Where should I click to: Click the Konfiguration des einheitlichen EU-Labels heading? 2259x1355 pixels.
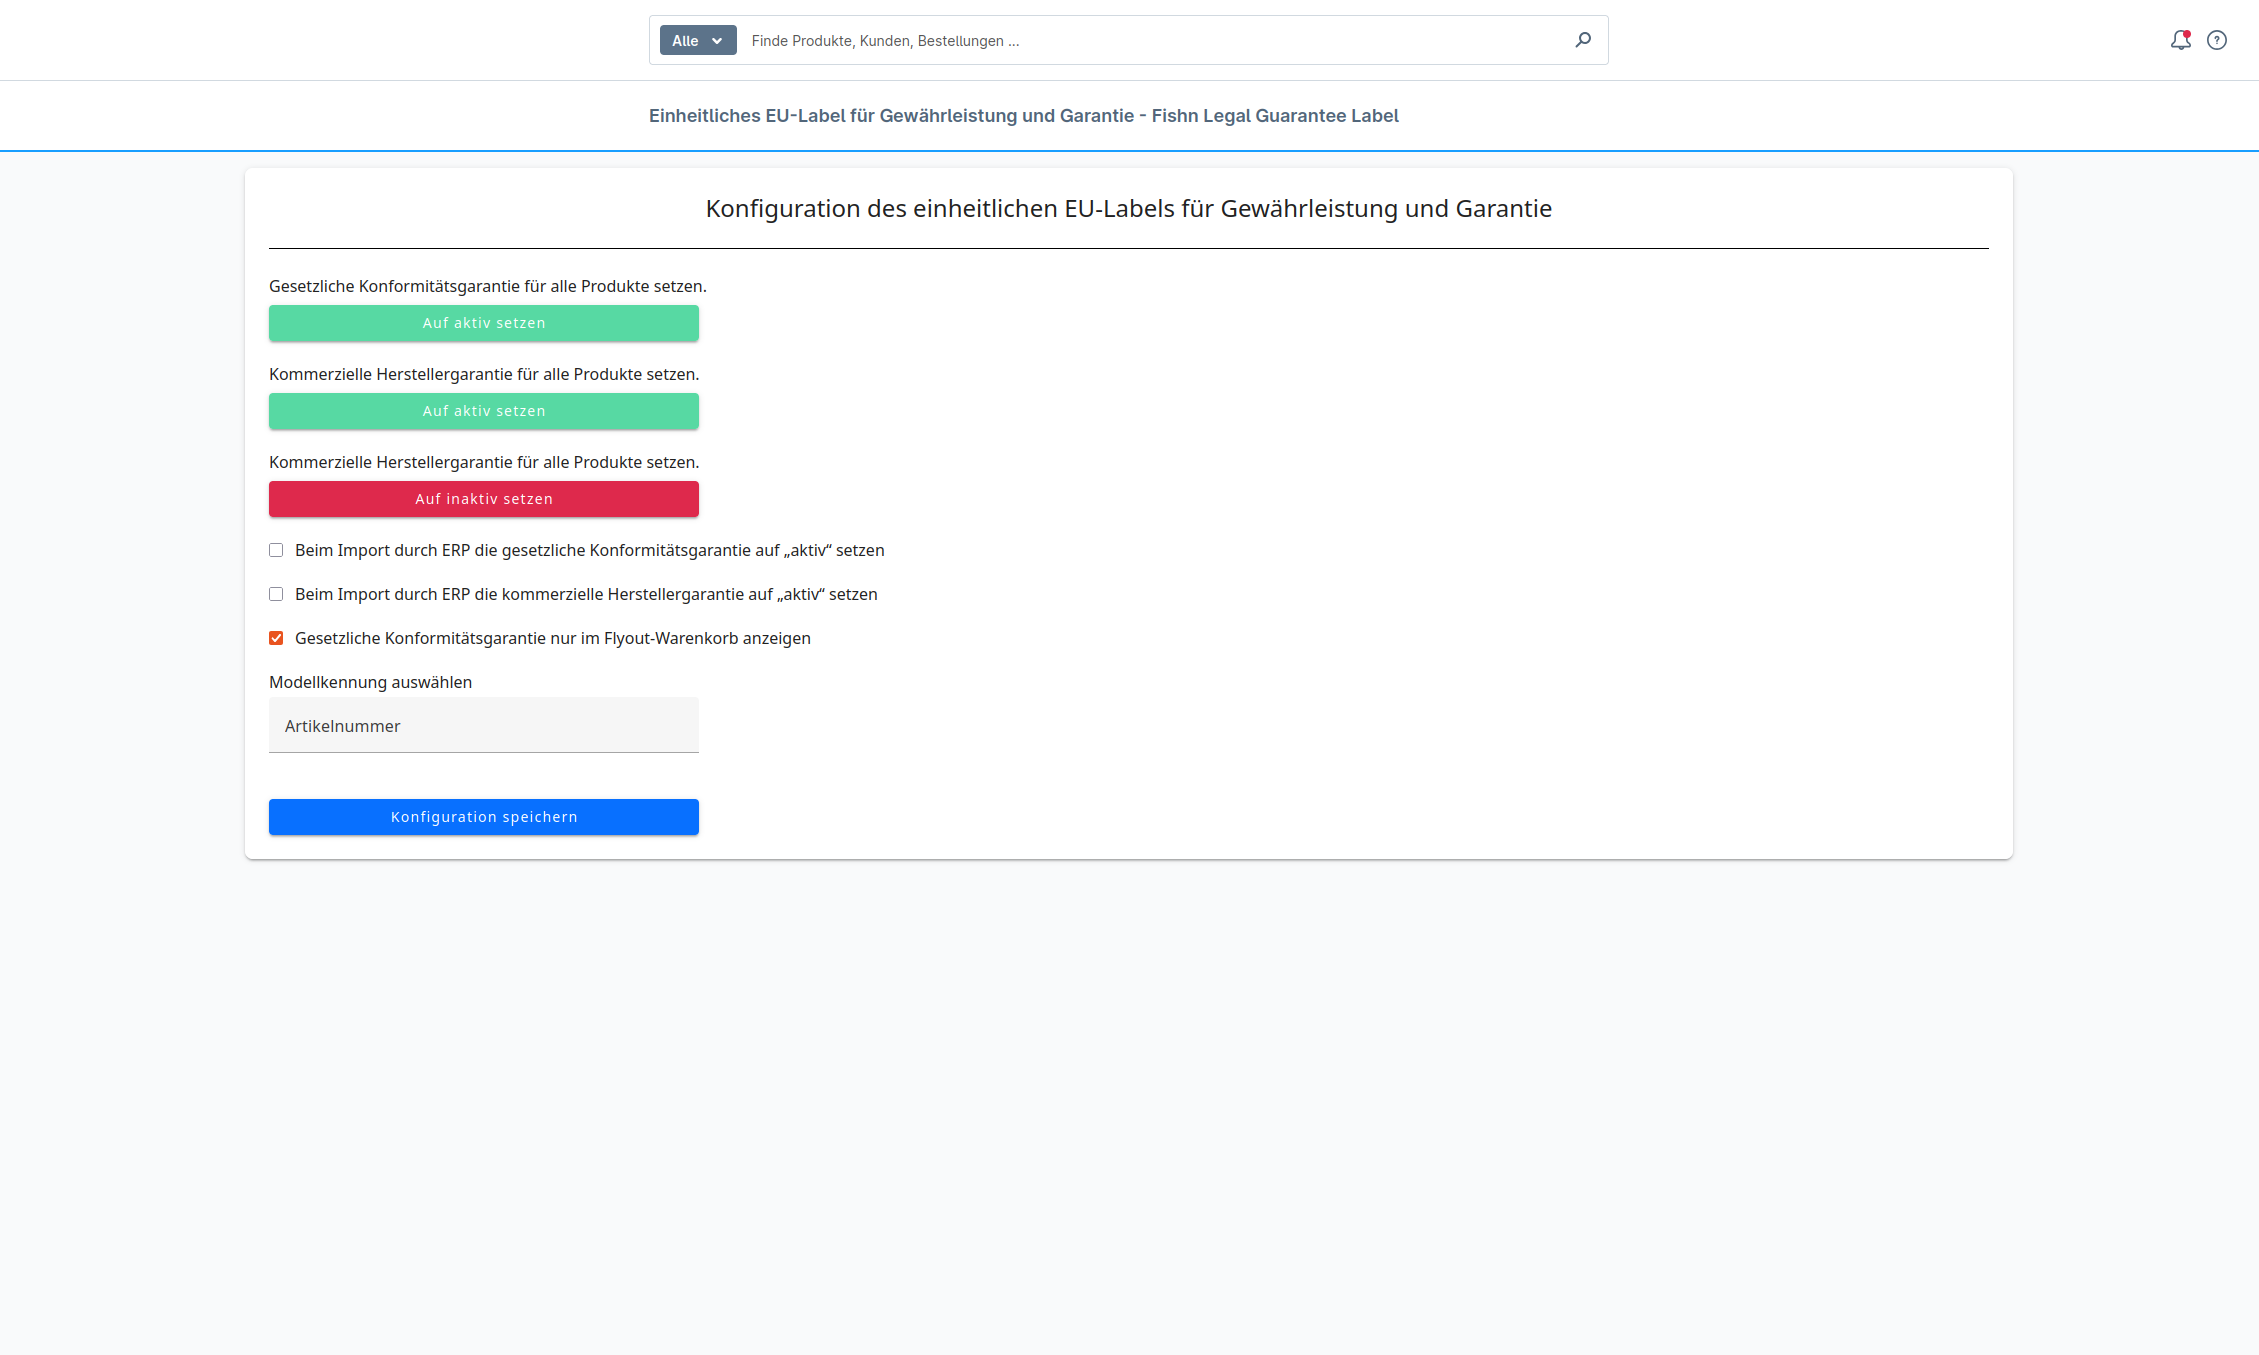(1129, 209)
